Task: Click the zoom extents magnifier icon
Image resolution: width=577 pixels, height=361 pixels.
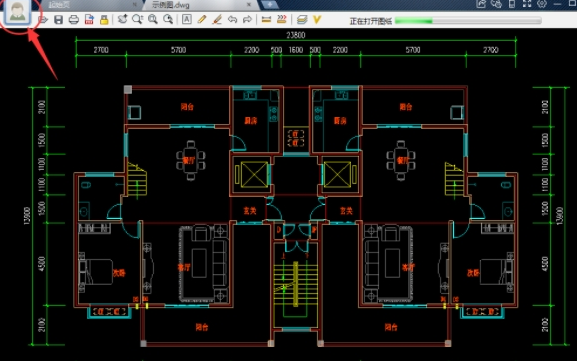Action: click(168, 19)
